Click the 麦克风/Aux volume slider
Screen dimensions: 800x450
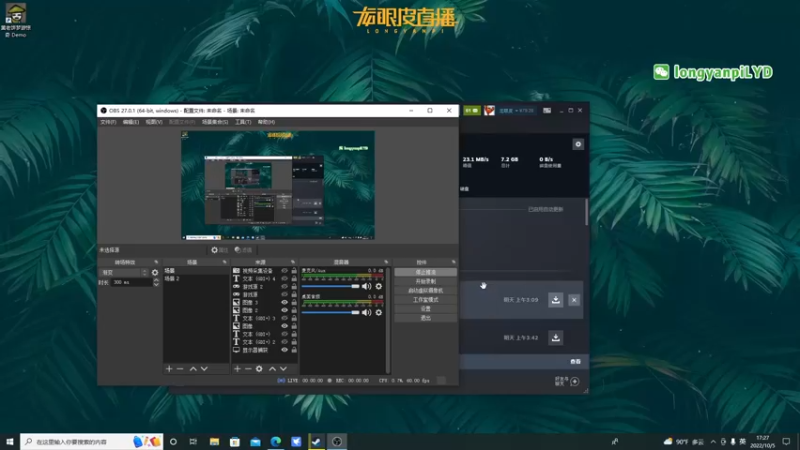(331, 286)
